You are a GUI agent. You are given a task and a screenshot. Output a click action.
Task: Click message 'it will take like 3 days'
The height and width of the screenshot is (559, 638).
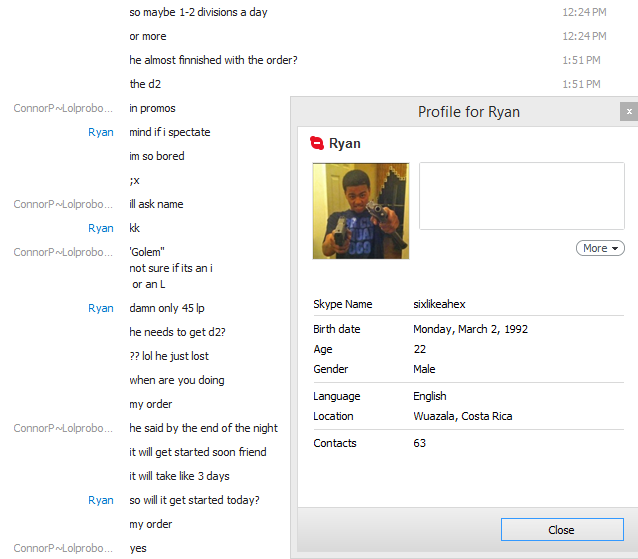[179, 476]
